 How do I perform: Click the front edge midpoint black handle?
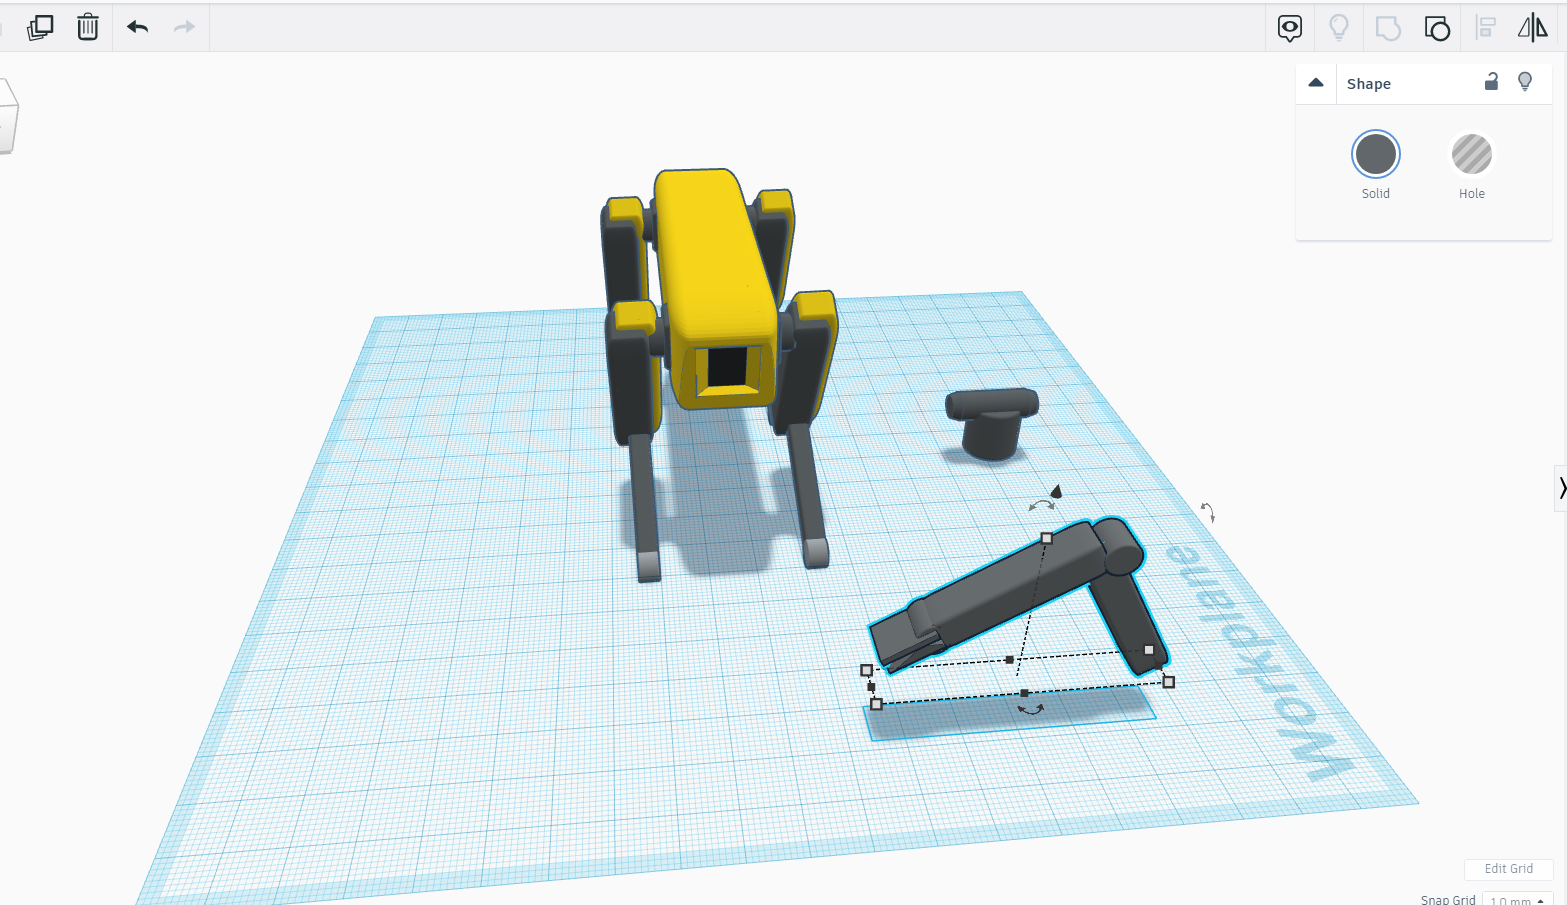[1024, 693]
